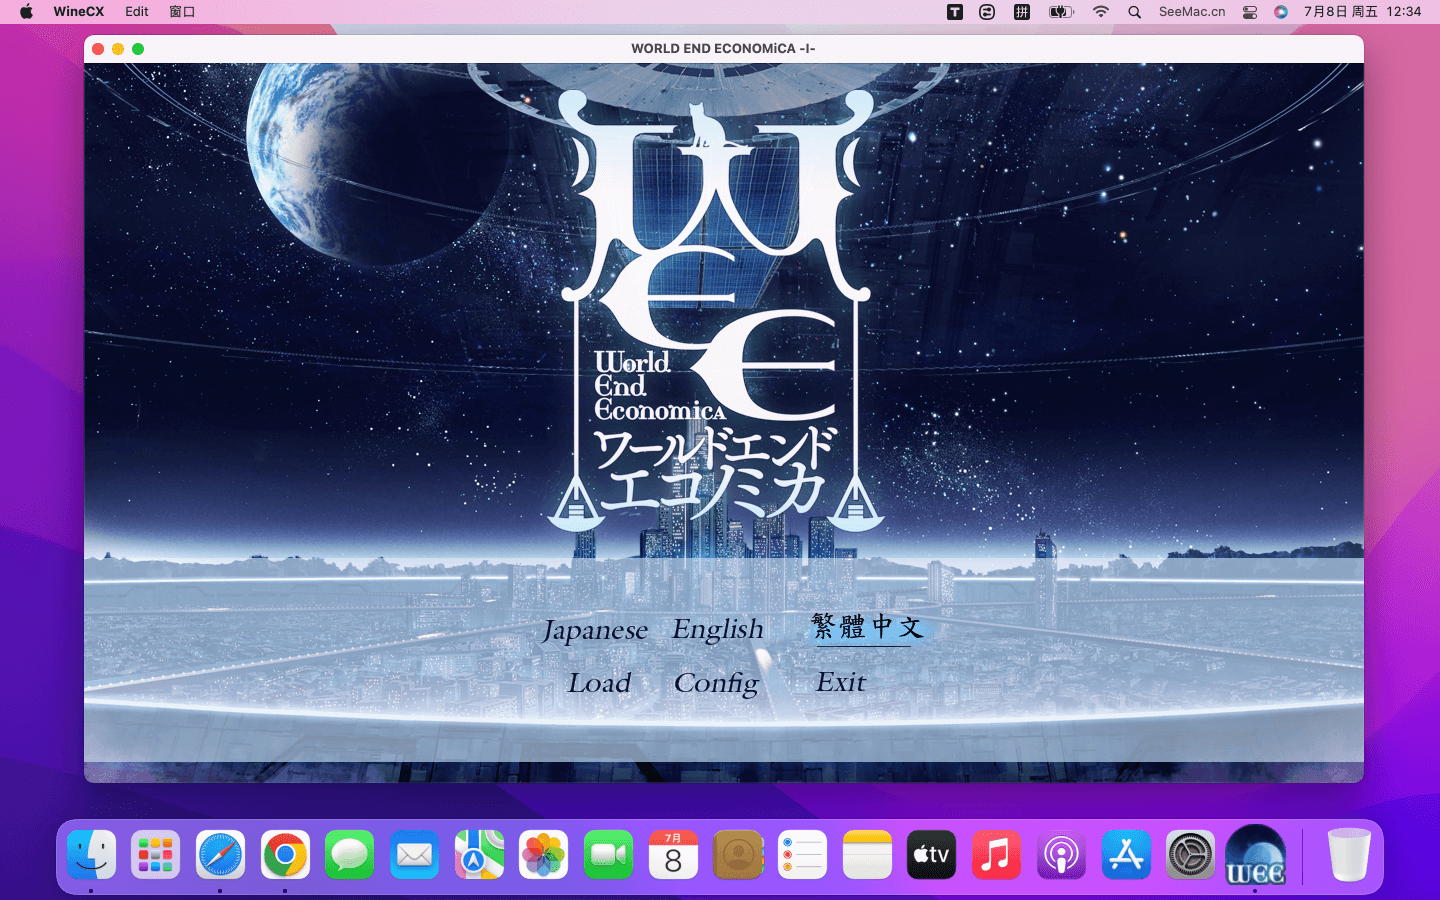Open Spotlight search magnifier icon

[1134, 12]
